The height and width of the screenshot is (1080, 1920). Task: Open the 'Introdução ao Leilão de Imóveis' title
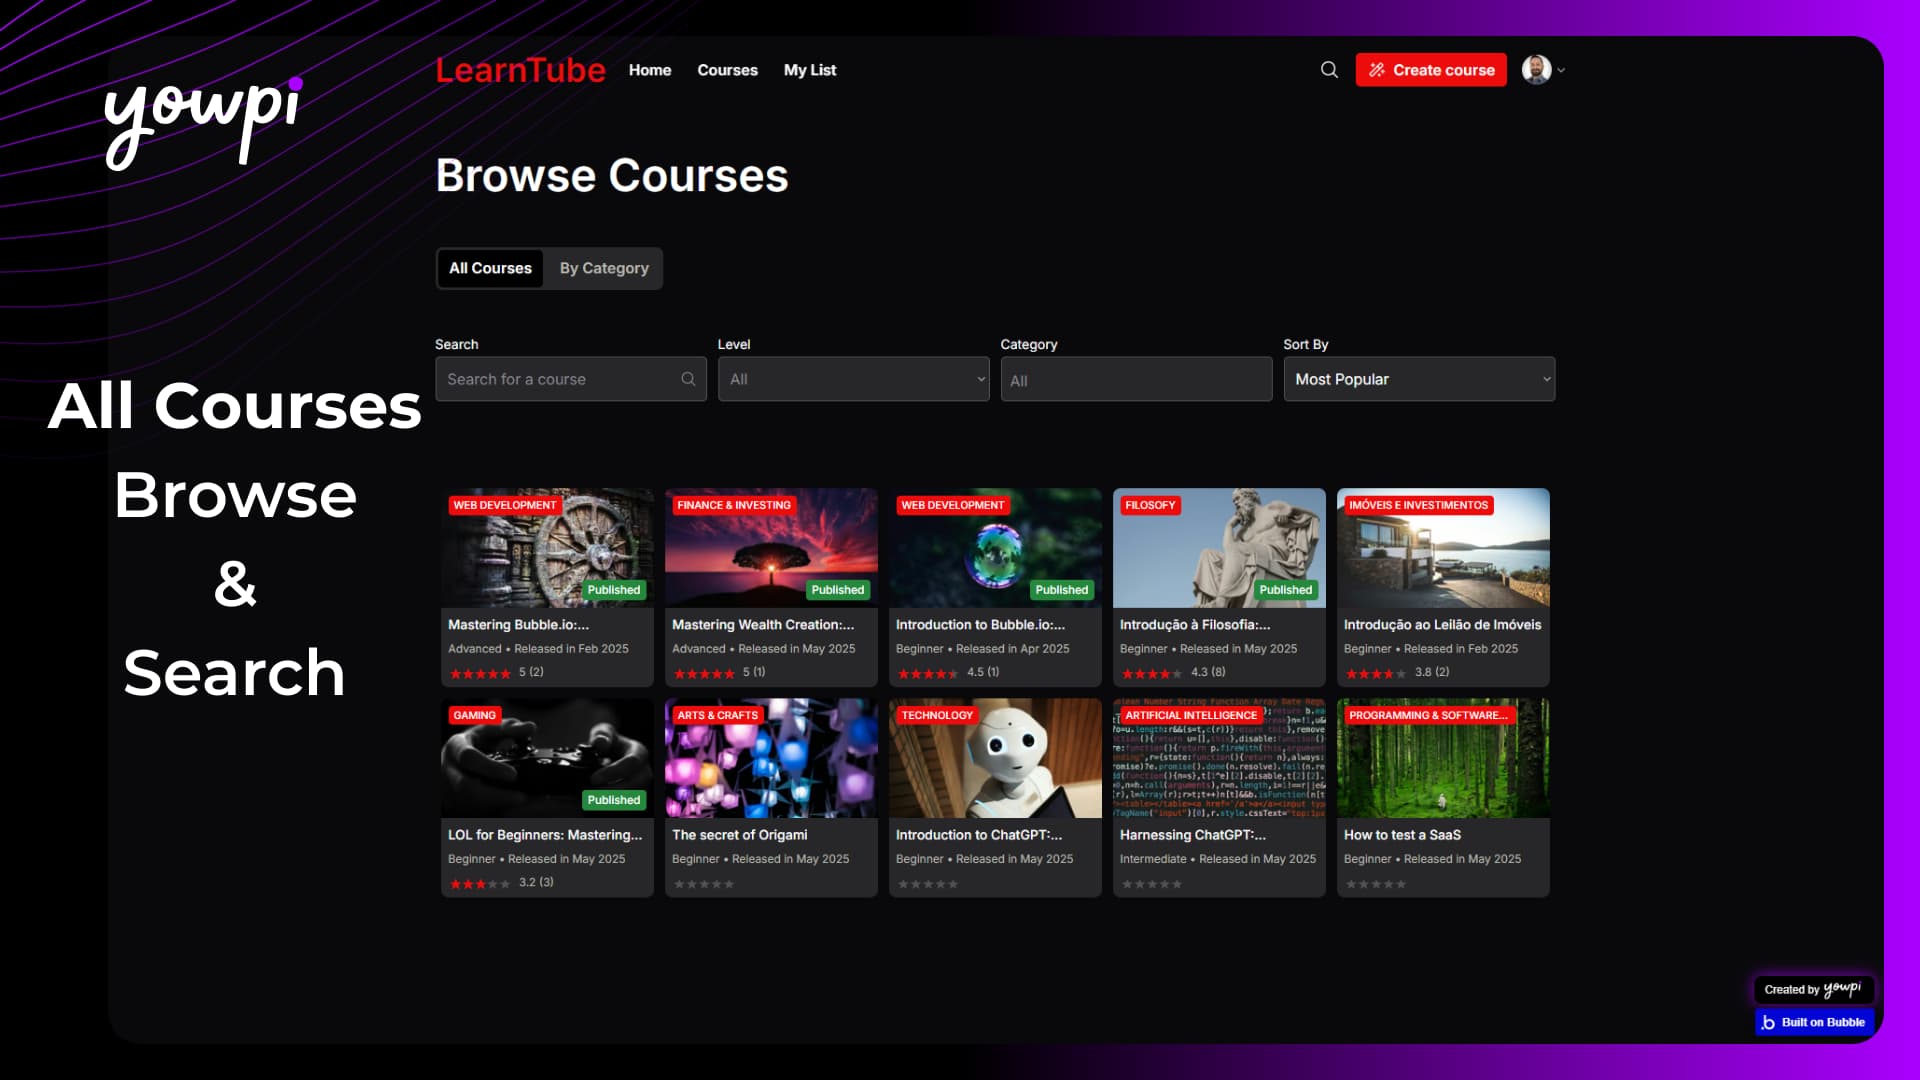point(1442,624)
